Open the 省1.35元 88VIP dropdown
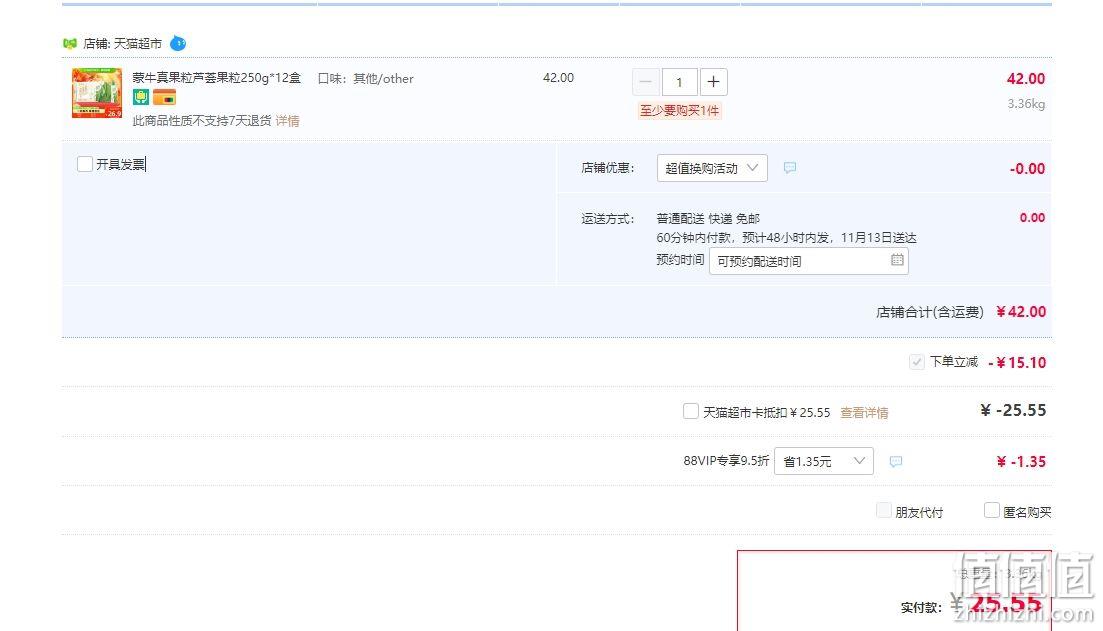 [x=824, y=461]
